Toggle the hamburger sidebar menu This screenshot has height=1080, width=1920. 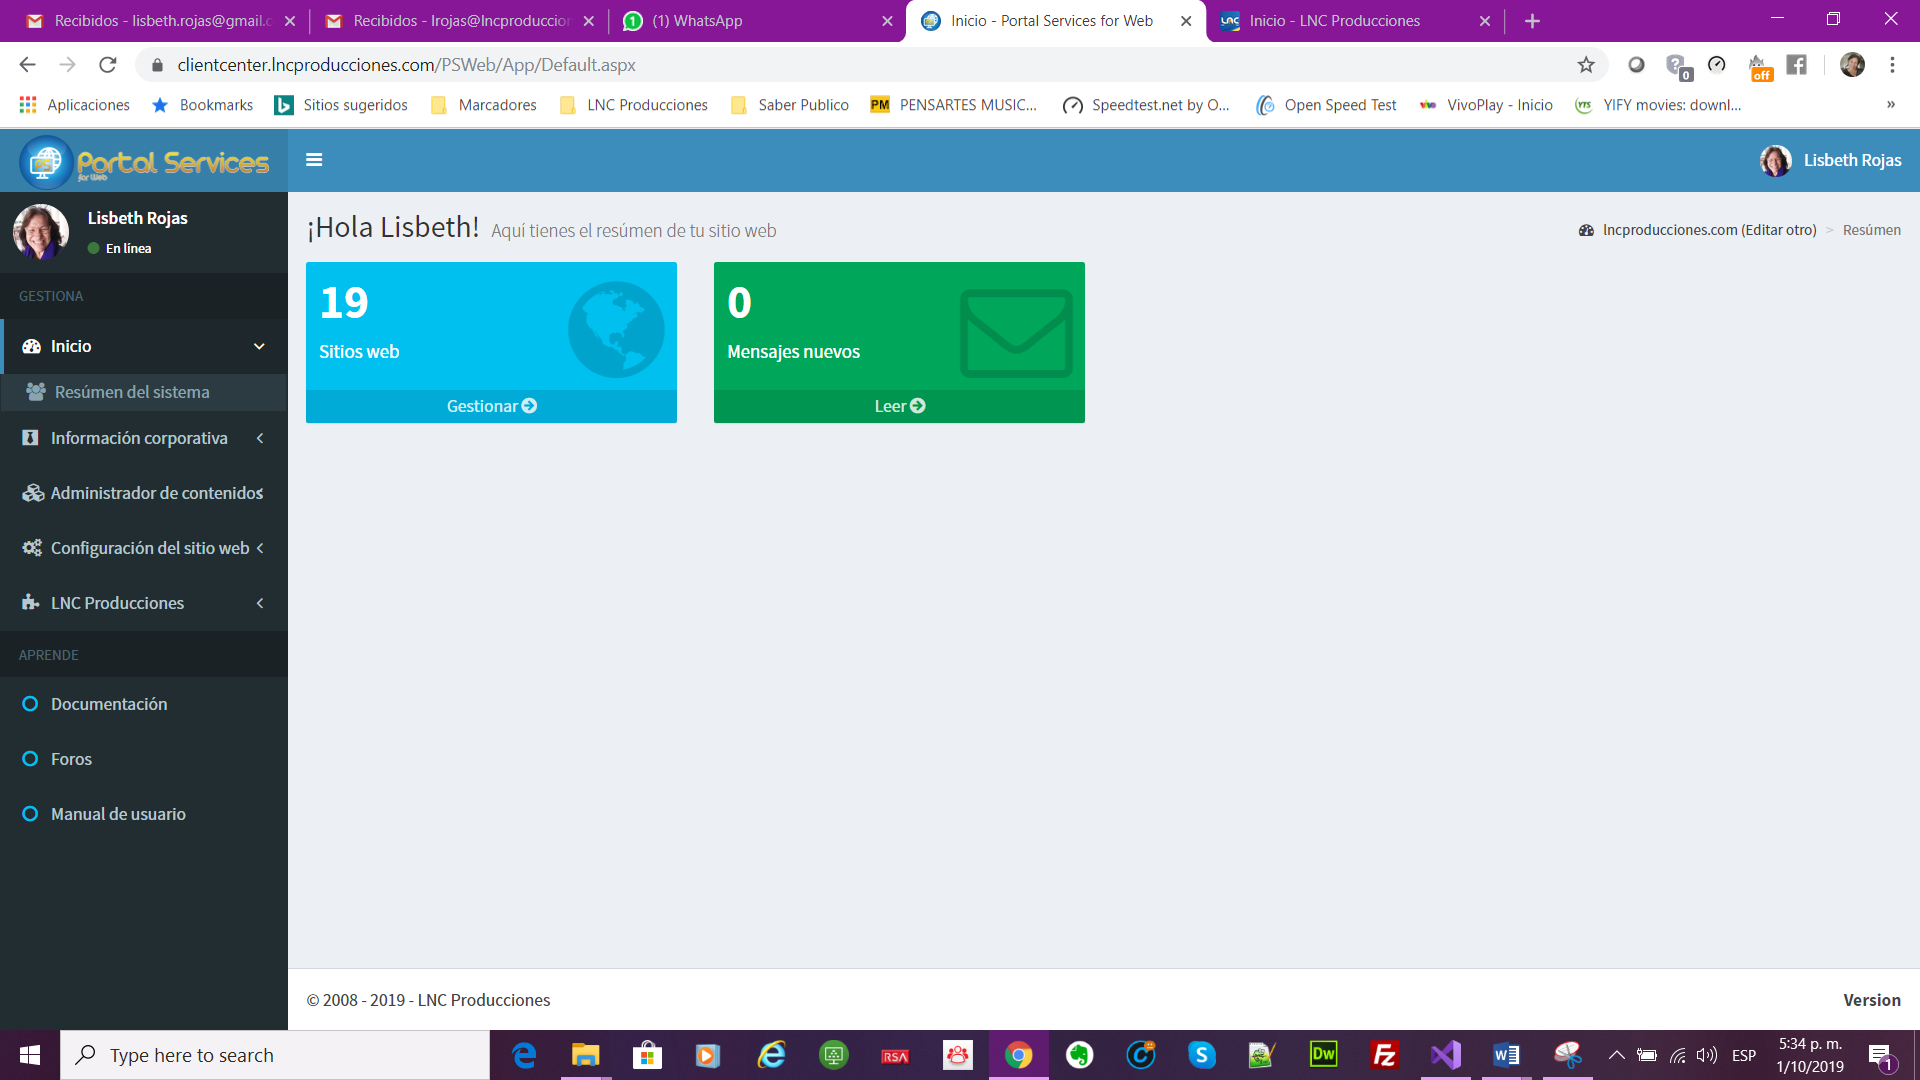(x=314, y=160)
